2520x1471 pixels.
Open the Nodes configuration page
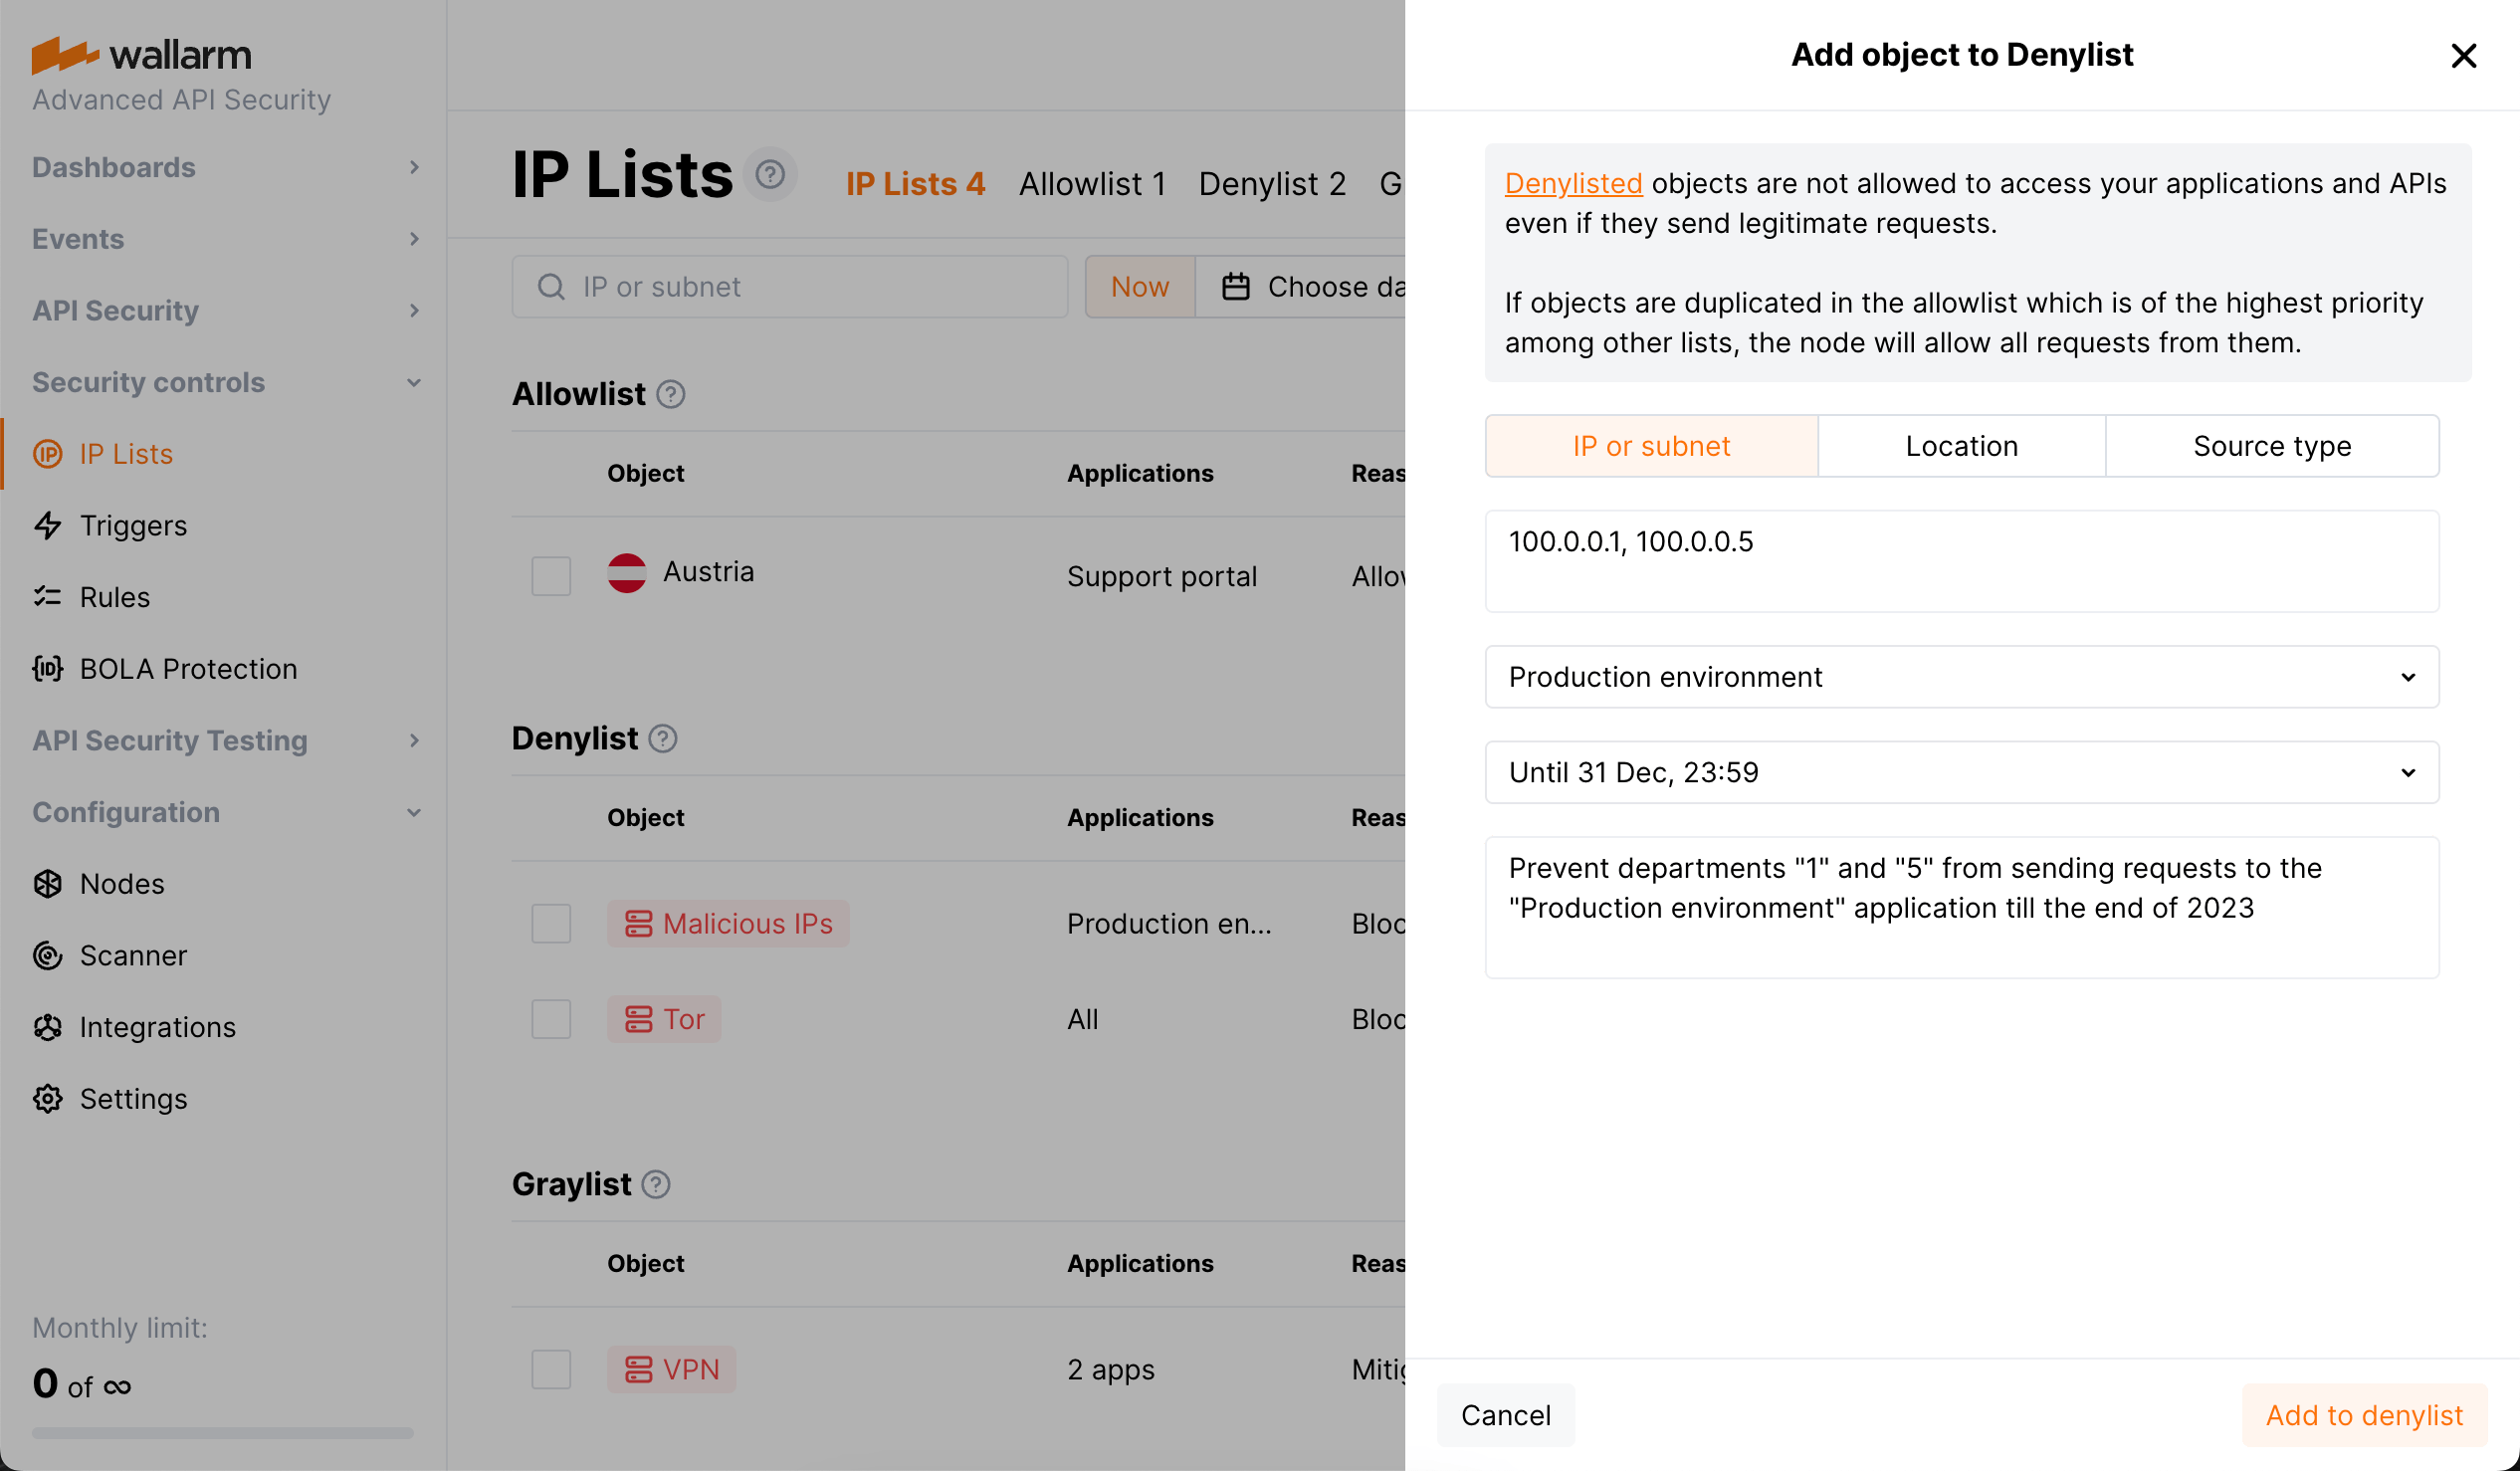121,883
